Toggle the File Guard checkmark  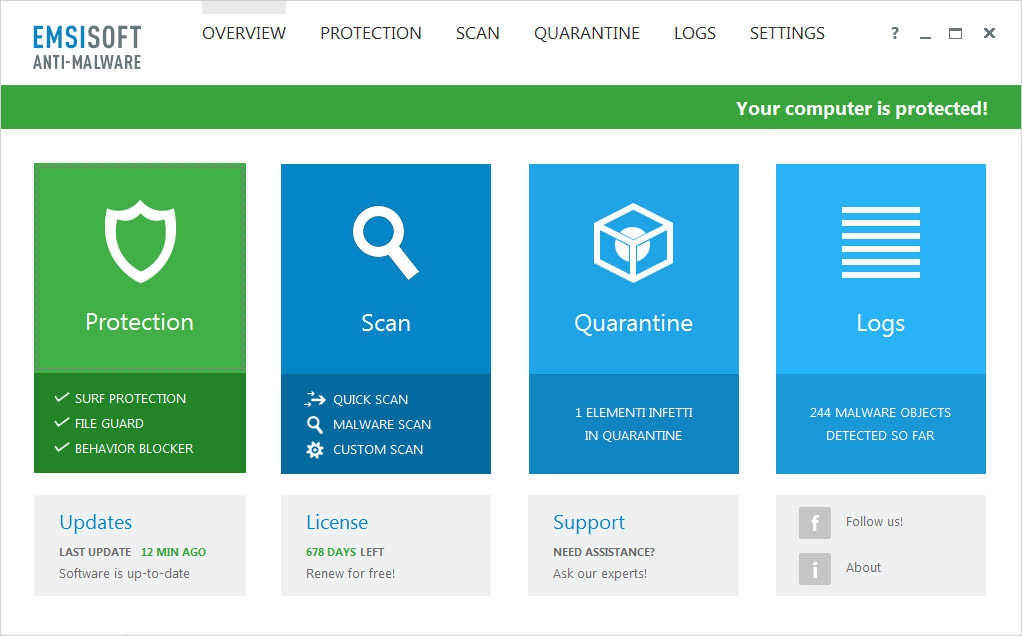[62, 423]
